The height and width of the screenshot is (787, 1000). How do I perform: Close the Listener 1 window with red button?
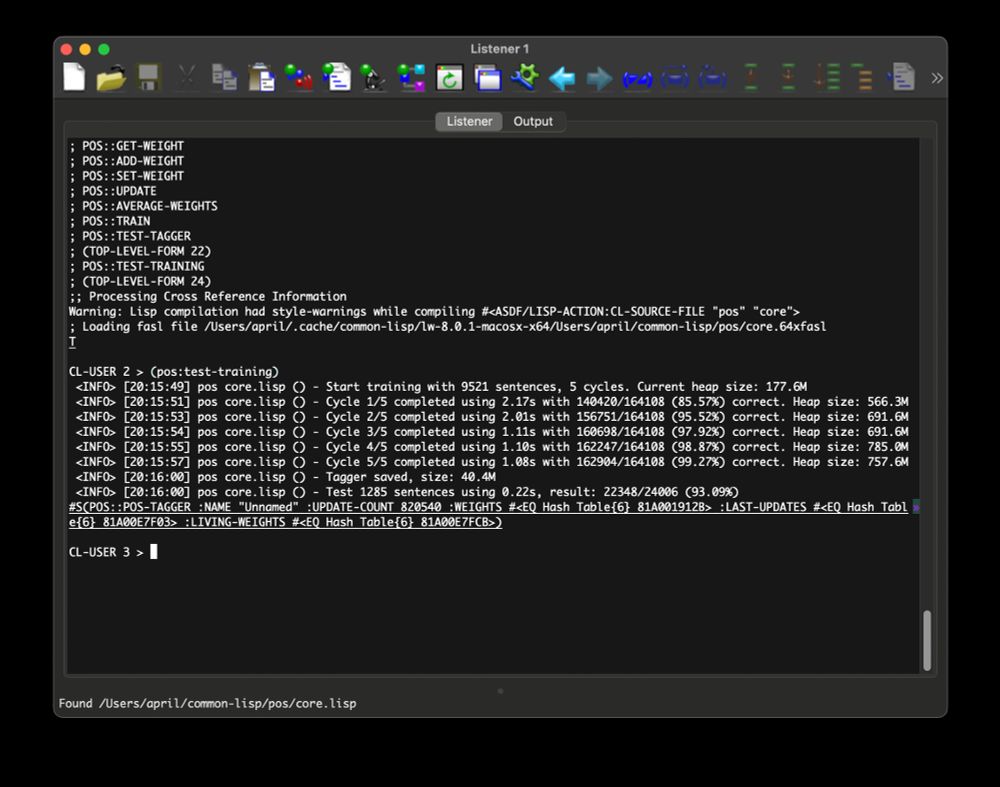coord(66,49)
